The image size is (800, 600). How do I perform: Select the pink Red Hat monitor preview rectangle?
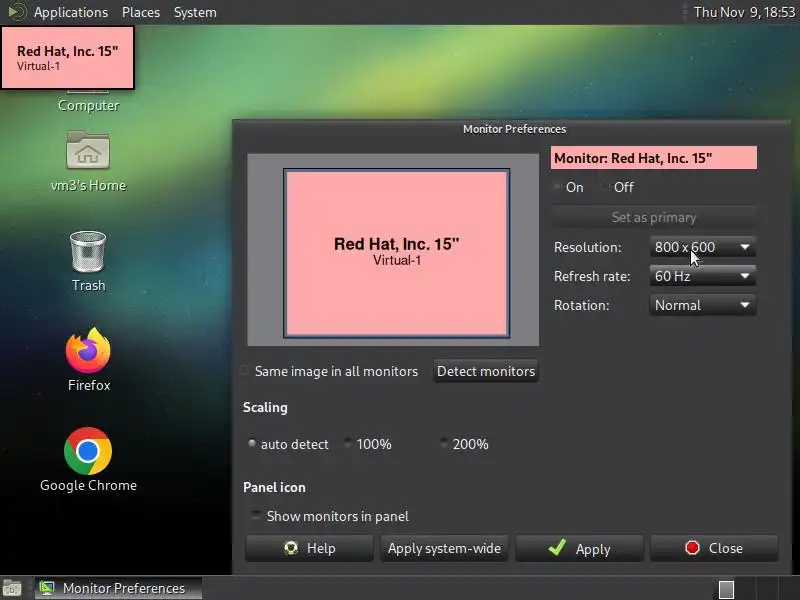point(396,253)
